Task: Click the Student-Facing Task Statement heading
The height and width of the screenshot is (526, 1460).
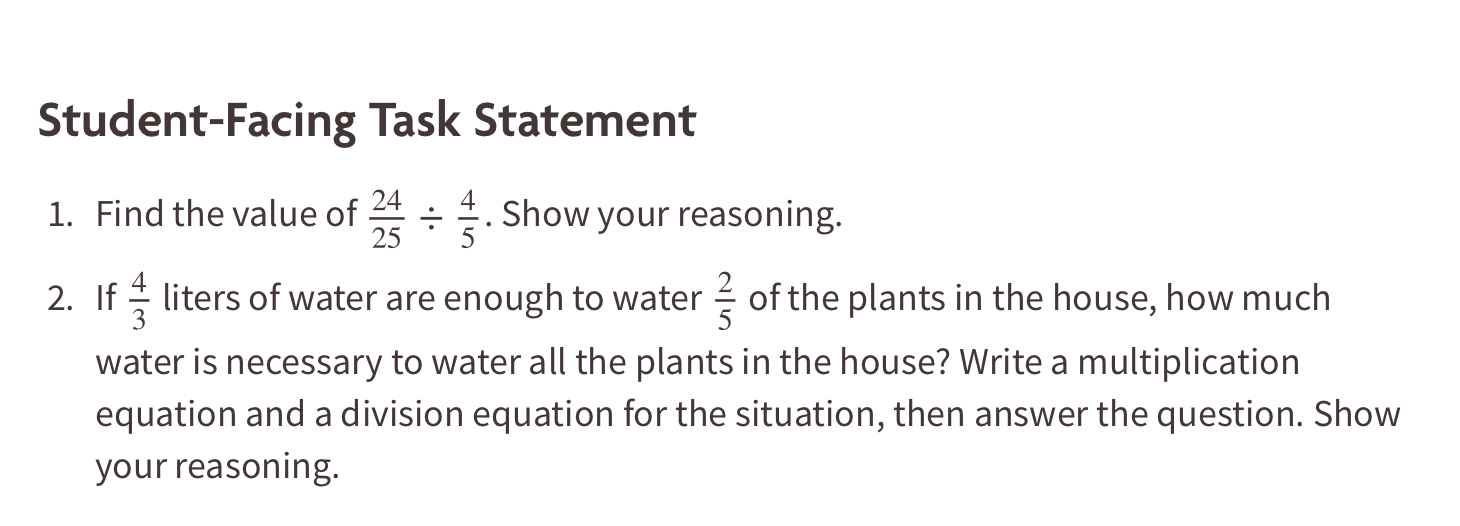Action: 366,121
